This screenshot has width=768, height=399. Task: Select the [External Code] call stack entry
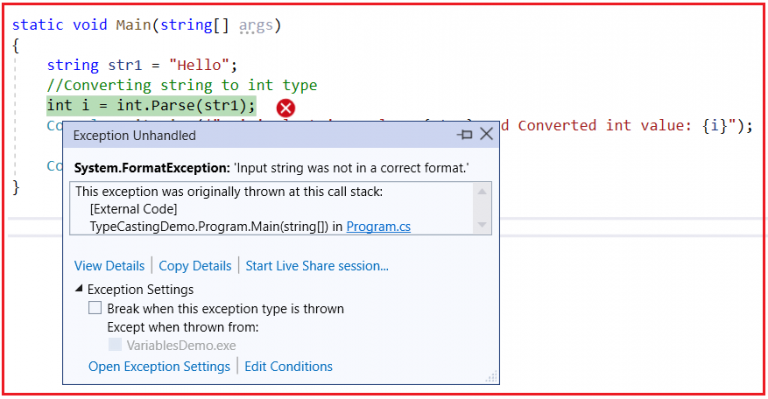(x=133, y=209)
